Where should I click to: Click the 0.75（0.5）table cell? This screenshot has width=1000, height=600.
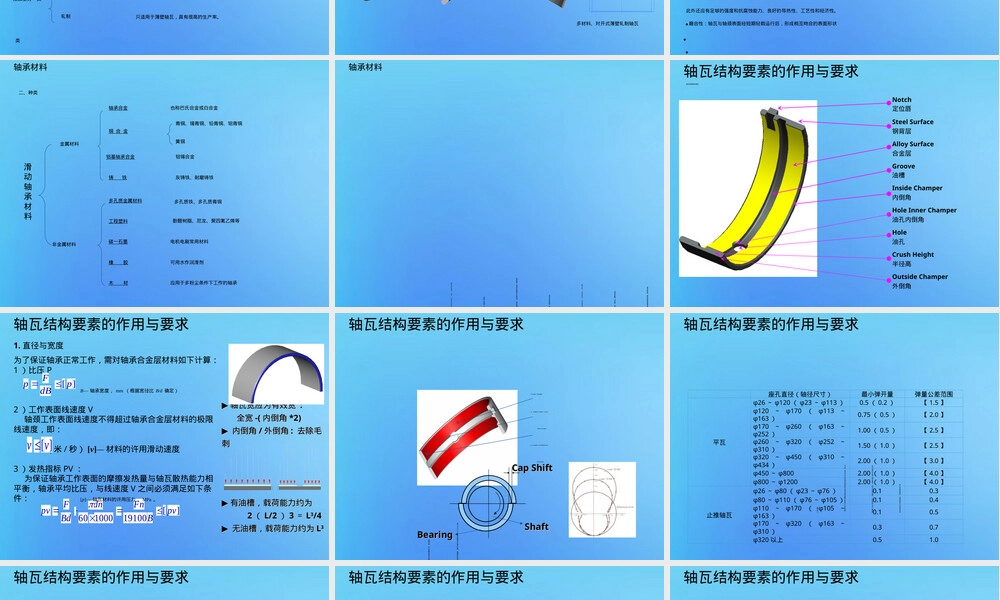[x=876, y=414]
